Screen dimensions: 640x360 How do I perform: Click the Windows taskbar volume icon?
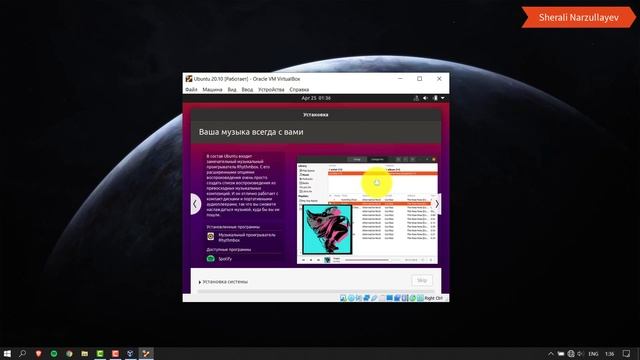tap(580, 353)
